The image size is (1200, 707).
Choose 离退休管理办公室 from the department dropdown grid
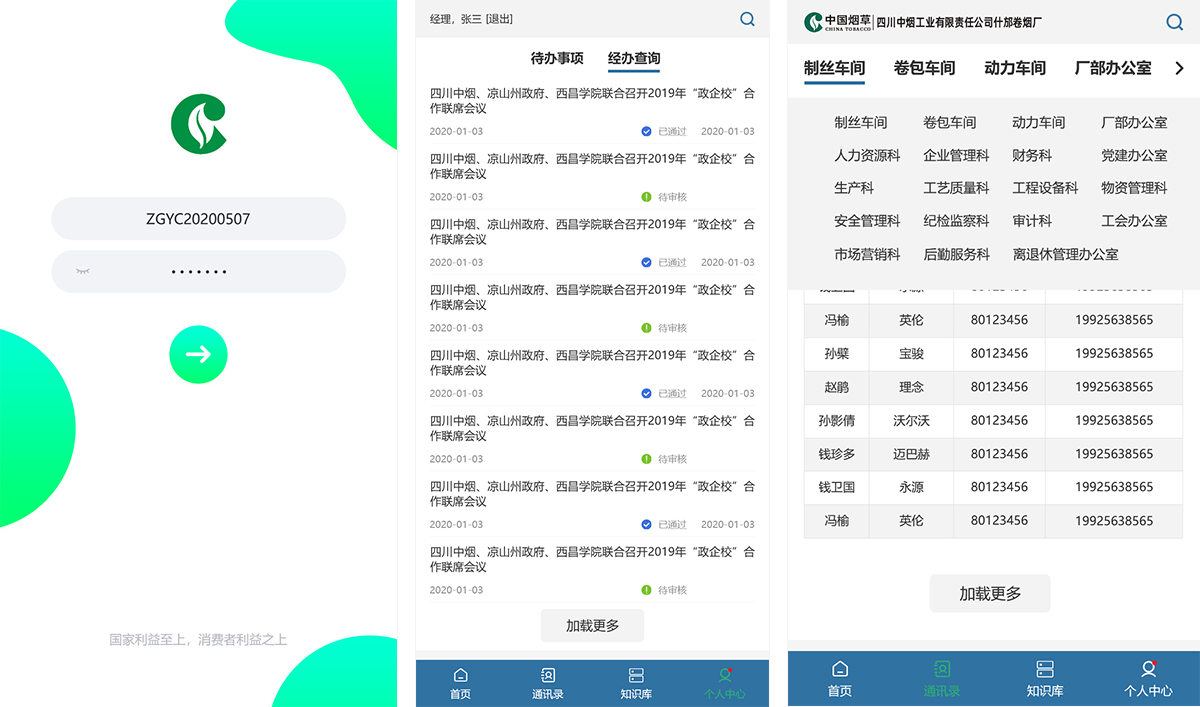pos(1065,254)
